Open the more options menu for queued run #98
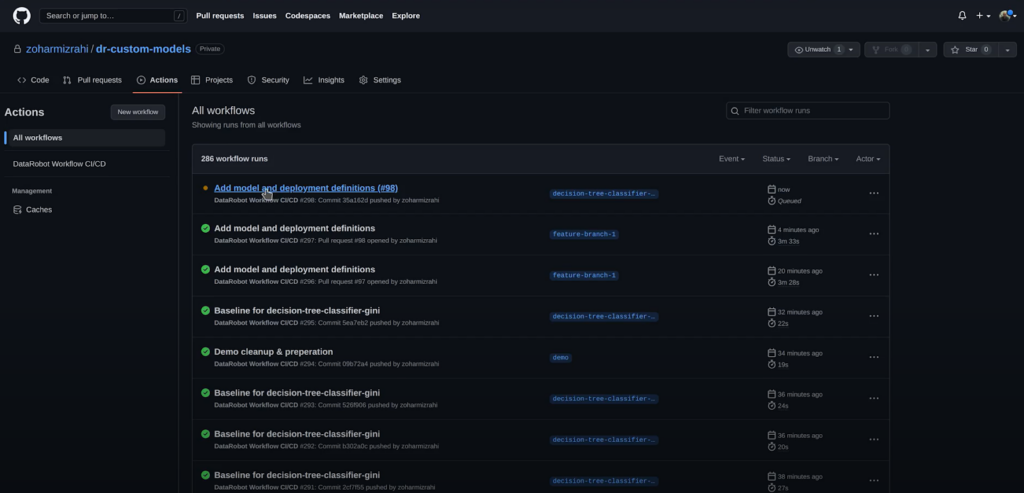The image size is (1024, 493). pyautogui.click(x=874, y=193)
